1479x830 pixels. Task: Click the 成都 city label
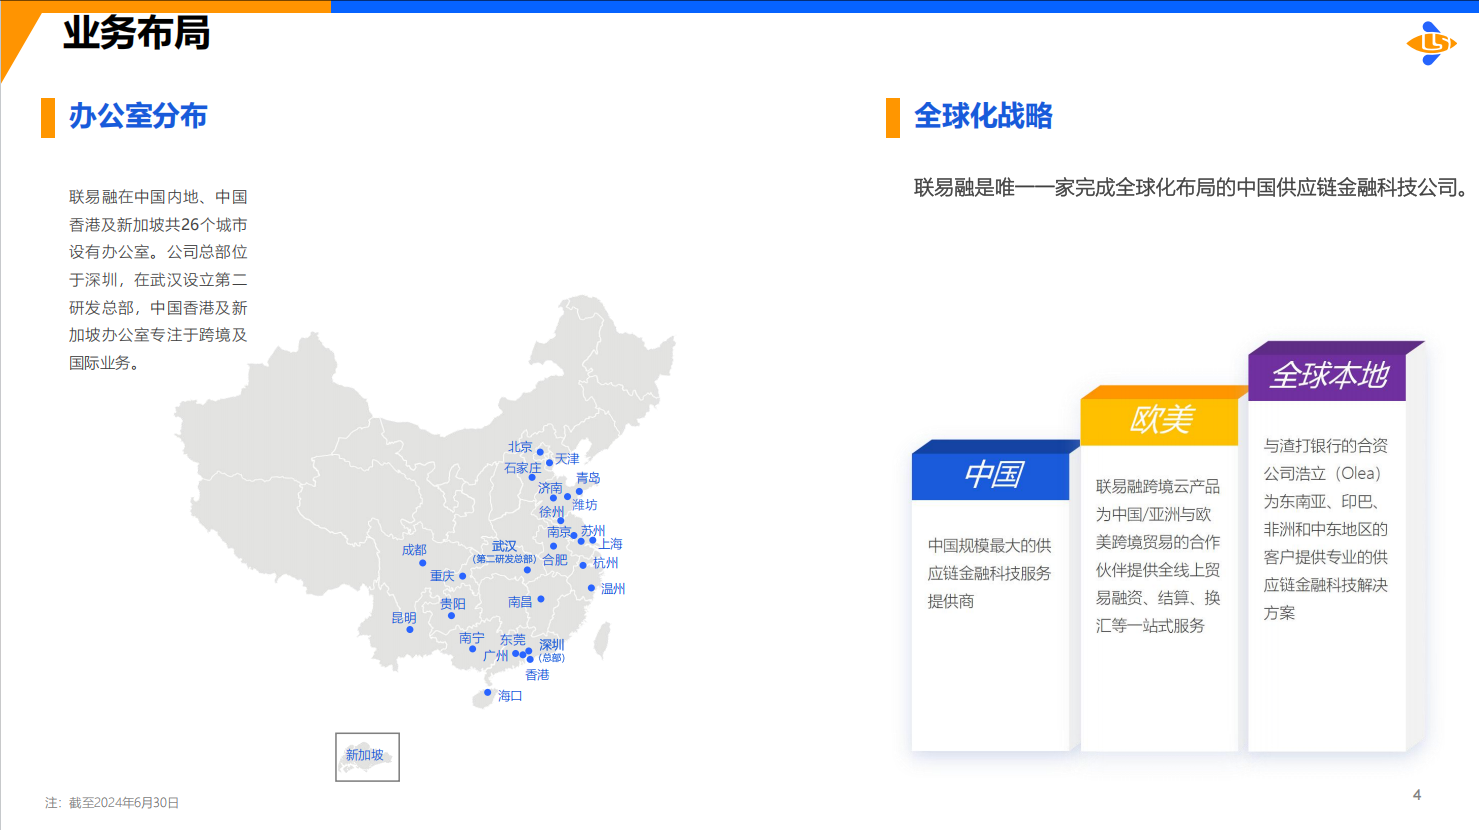point(414,550)
